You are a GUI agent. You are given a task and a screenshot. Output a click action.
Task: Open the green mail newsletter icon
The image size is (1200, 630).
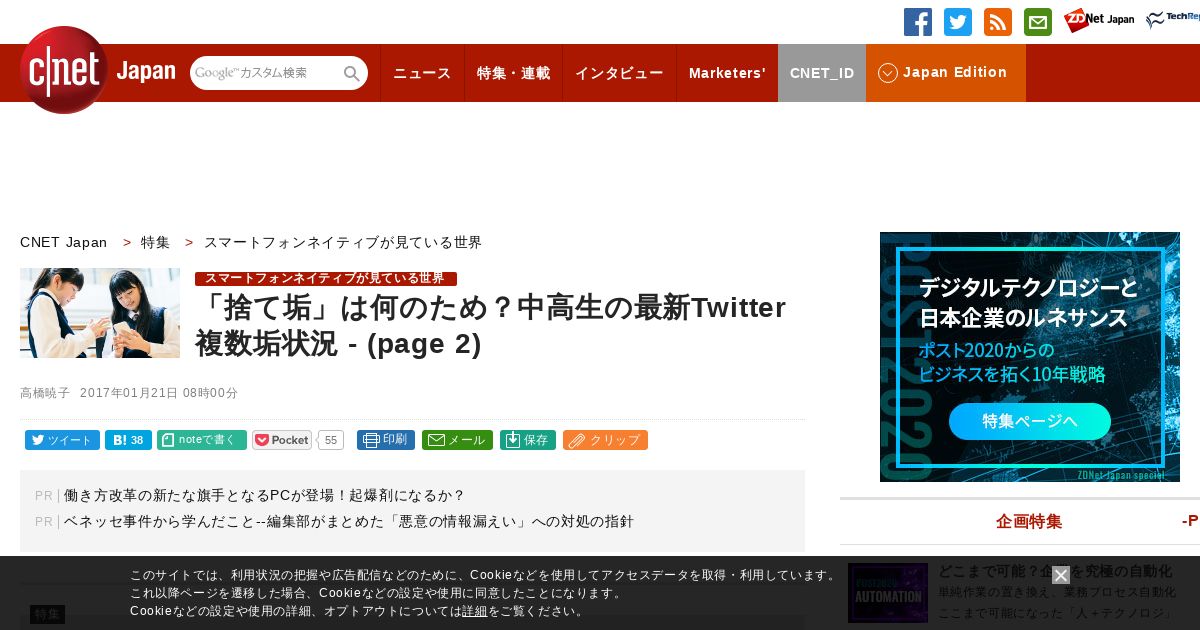click(x=1038, y=22)
